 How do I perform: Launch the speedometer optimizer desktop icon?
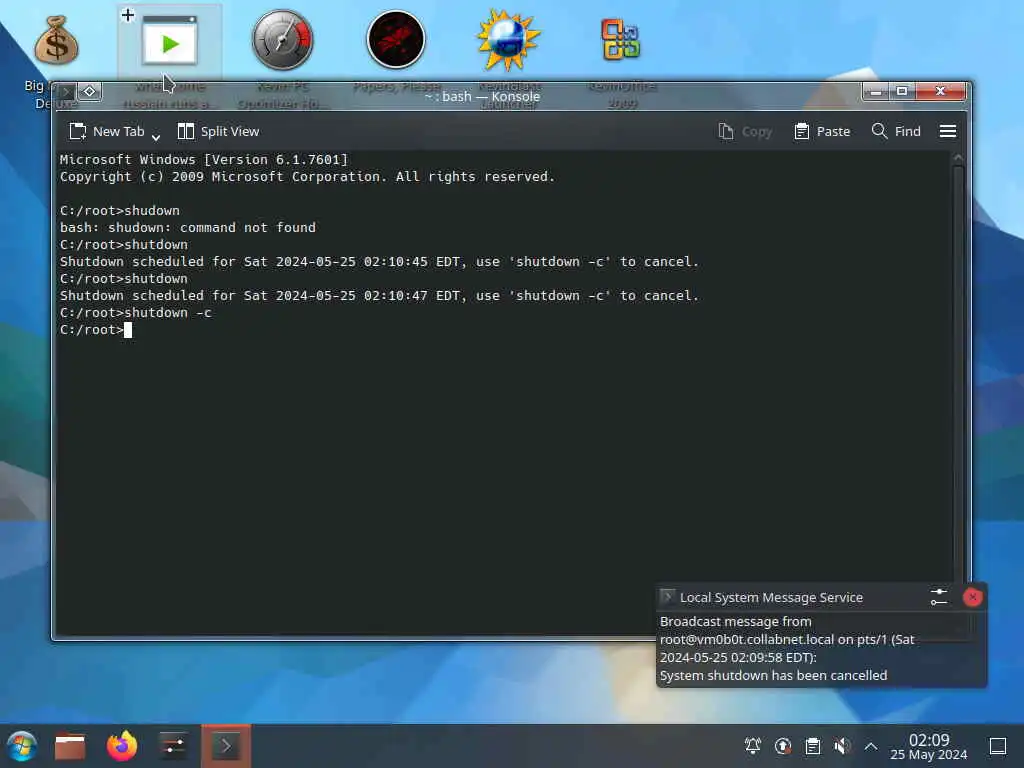click(x=283, y=40)
